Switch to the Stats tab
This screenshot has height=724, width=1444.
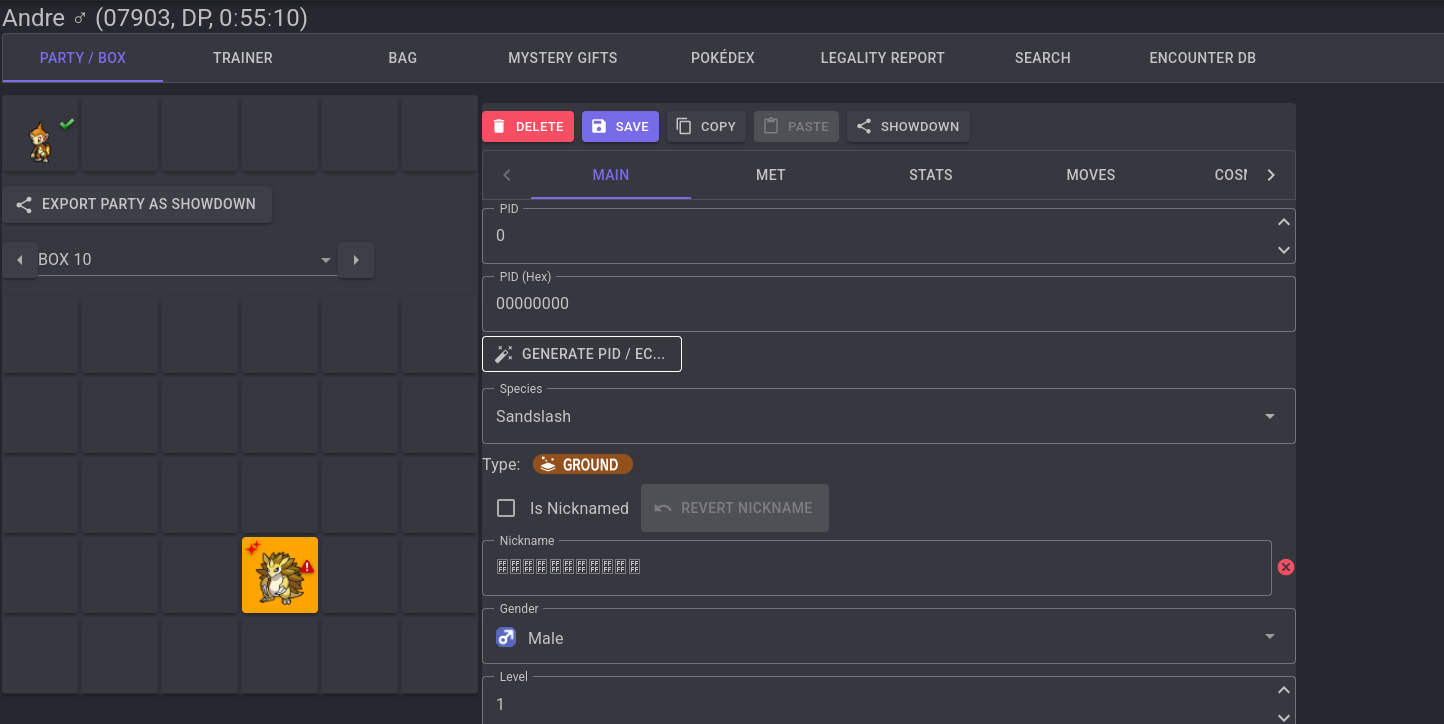930,175
